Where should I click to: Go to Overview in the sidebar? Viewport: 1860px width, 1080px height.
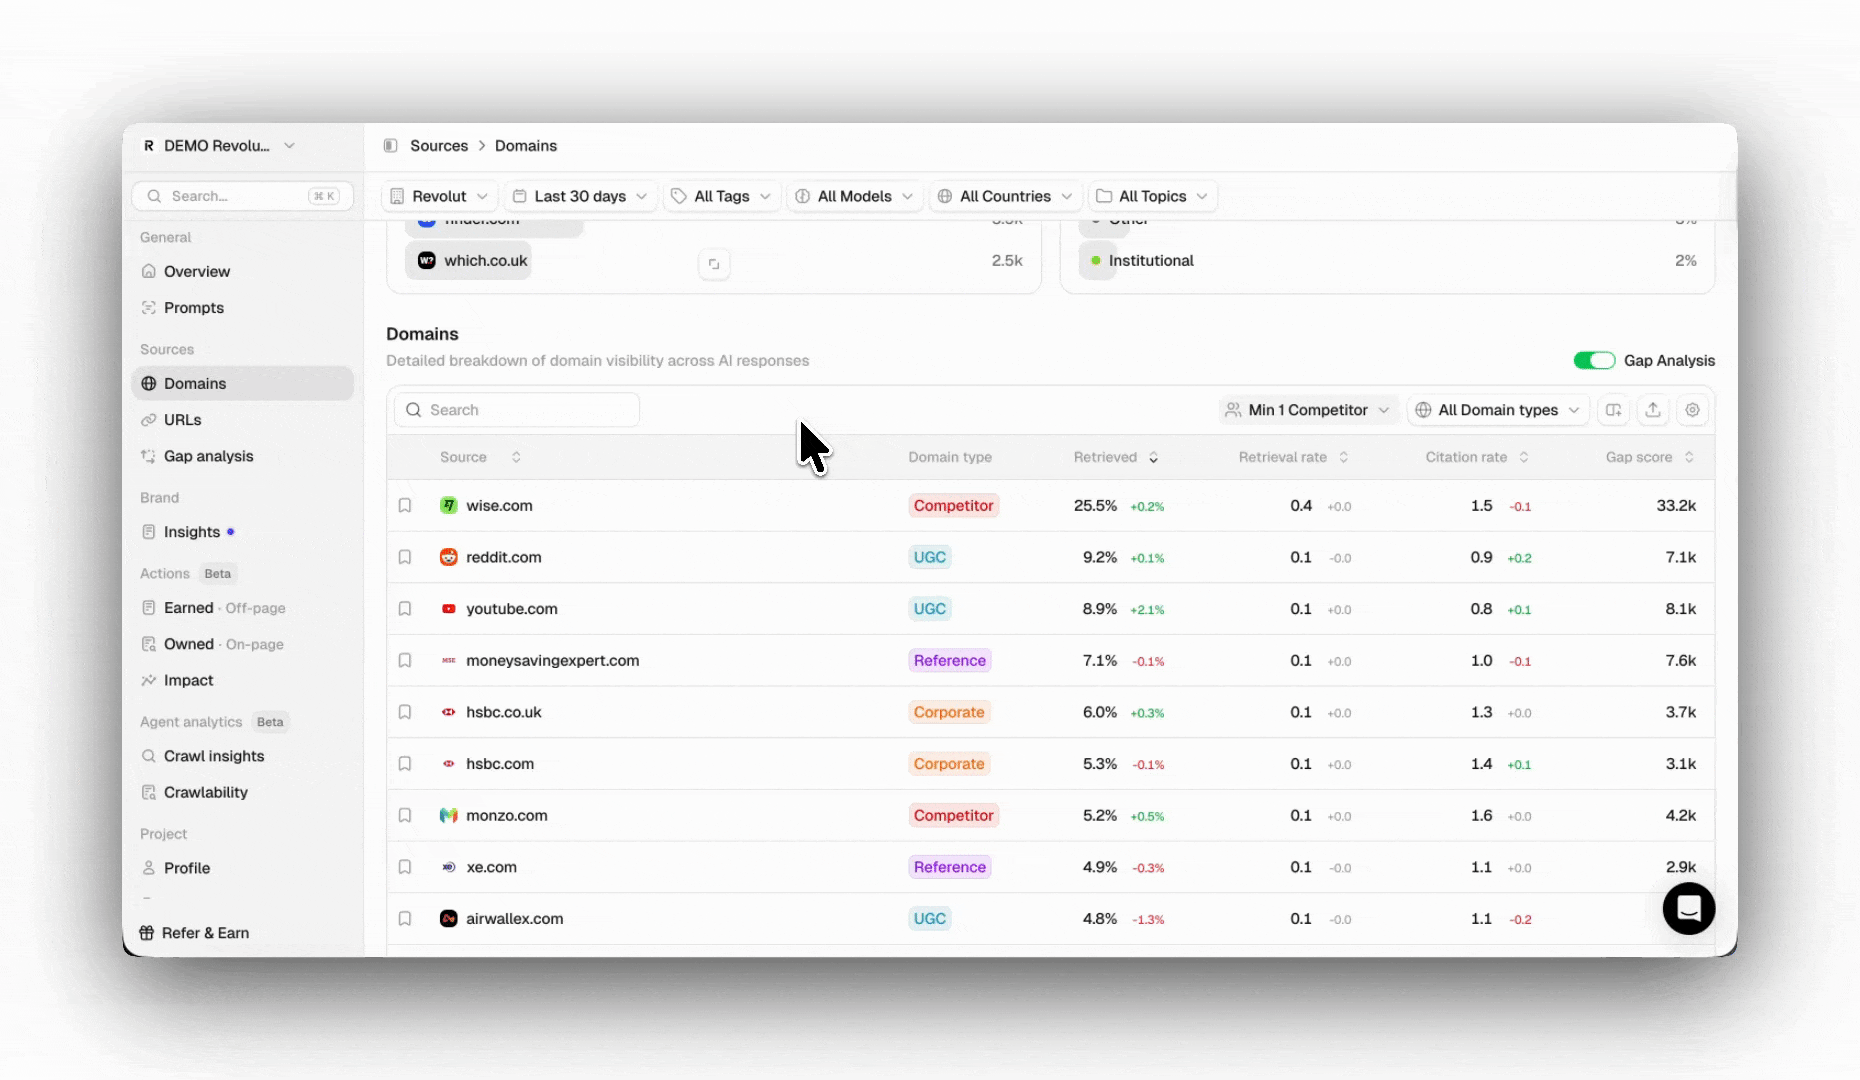point(242,272)
